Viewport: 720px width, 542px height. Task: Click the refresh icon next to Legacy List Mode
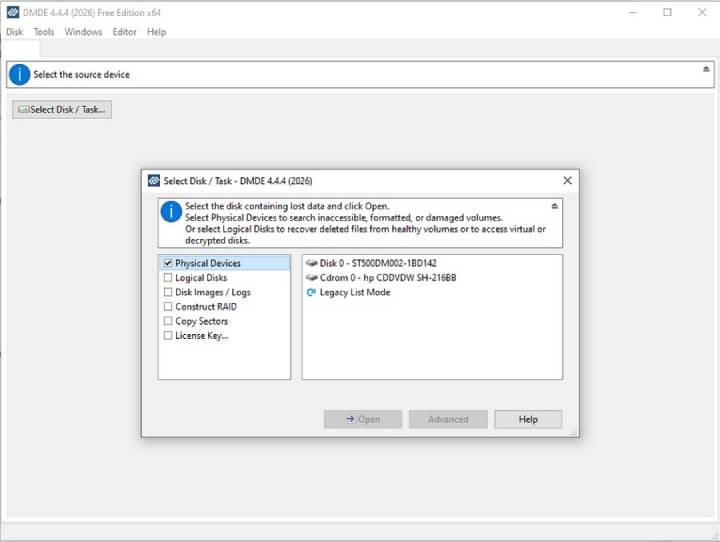click(x=311, y=292)
